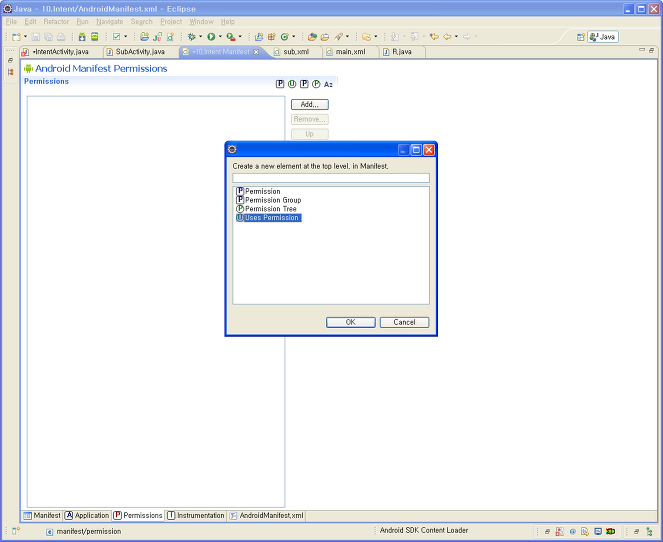Switch to the Application bottom tab
This screenshot has height=542, width=663.
tap(88, 515)
